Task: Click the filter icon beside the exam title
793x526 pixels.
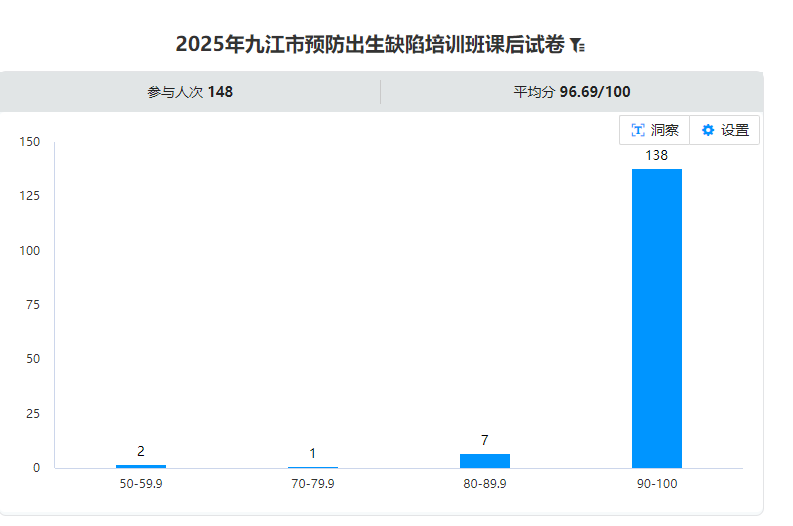Action: [x=578, y=45]
